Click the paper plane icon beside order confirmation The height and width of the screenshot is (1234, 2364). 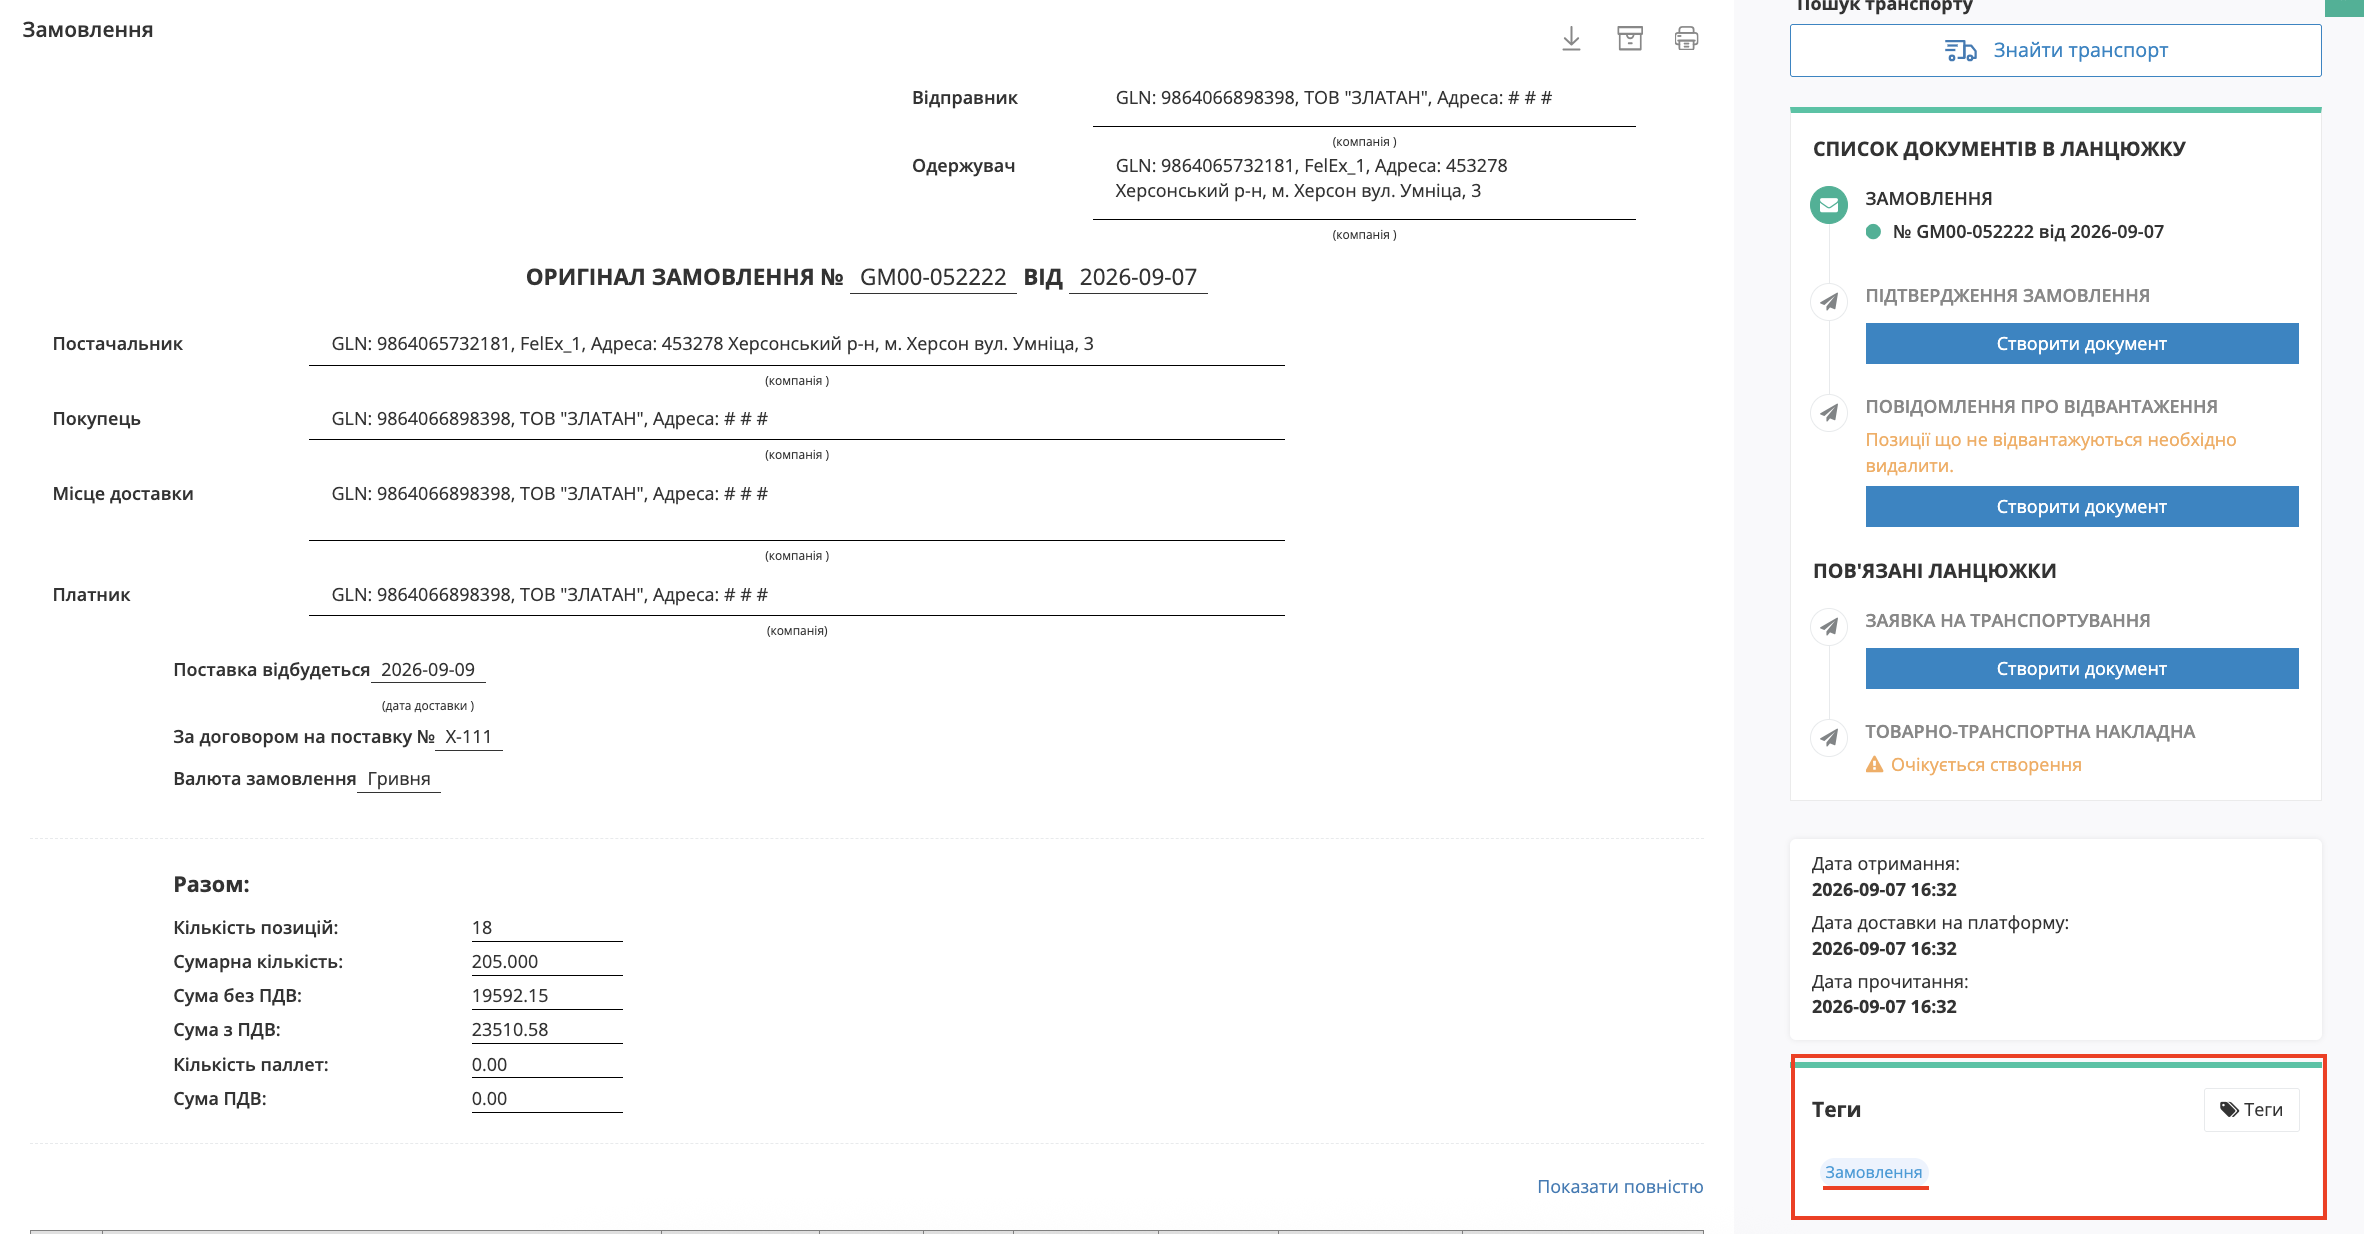coord(1829,301)
